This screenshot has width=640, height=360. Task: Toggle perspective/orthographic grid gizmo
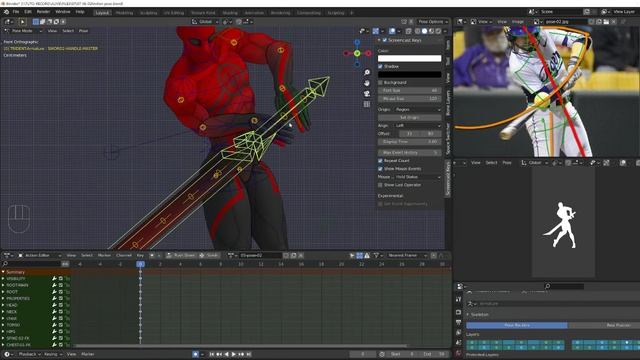[367, 104]
